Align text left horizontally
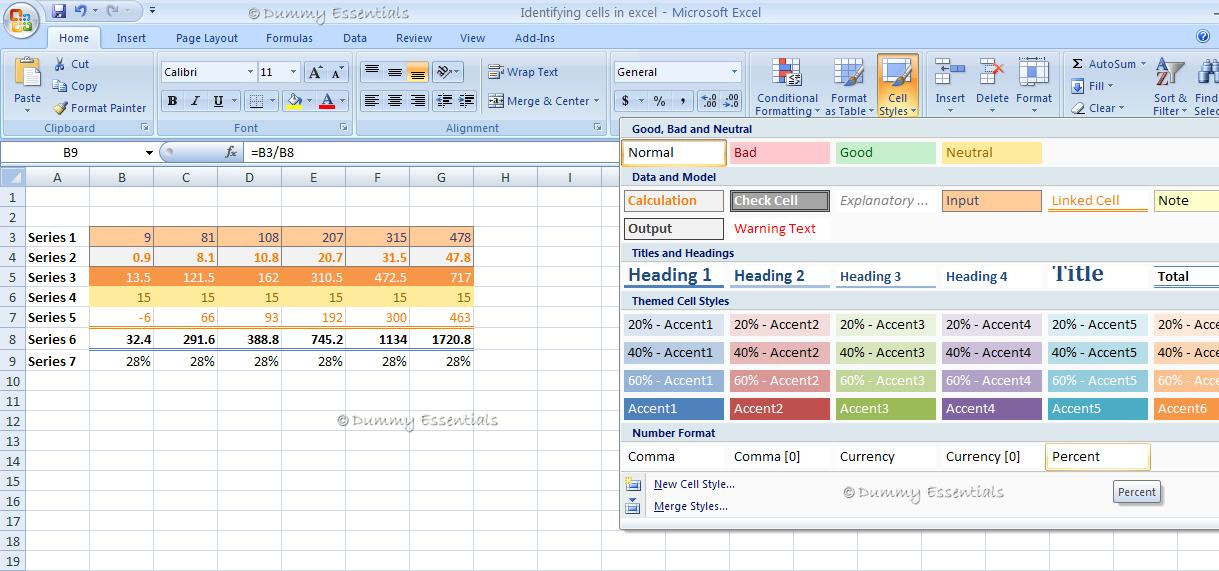Screen dimensions: 1219x571 [x=371, y=101]
